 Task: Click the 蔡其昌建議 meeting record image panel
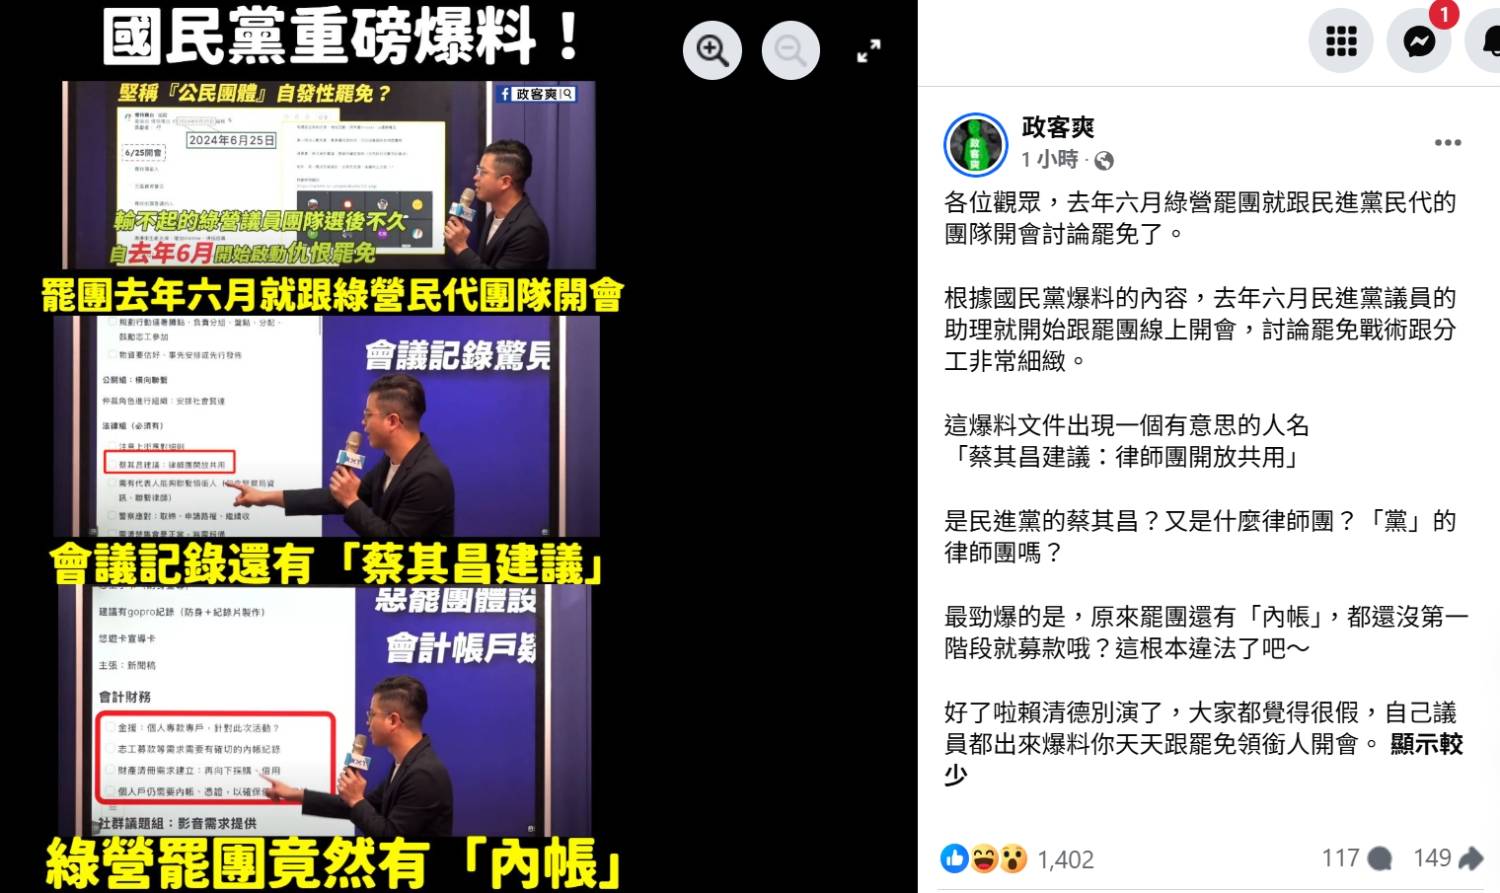click(327, 426)
